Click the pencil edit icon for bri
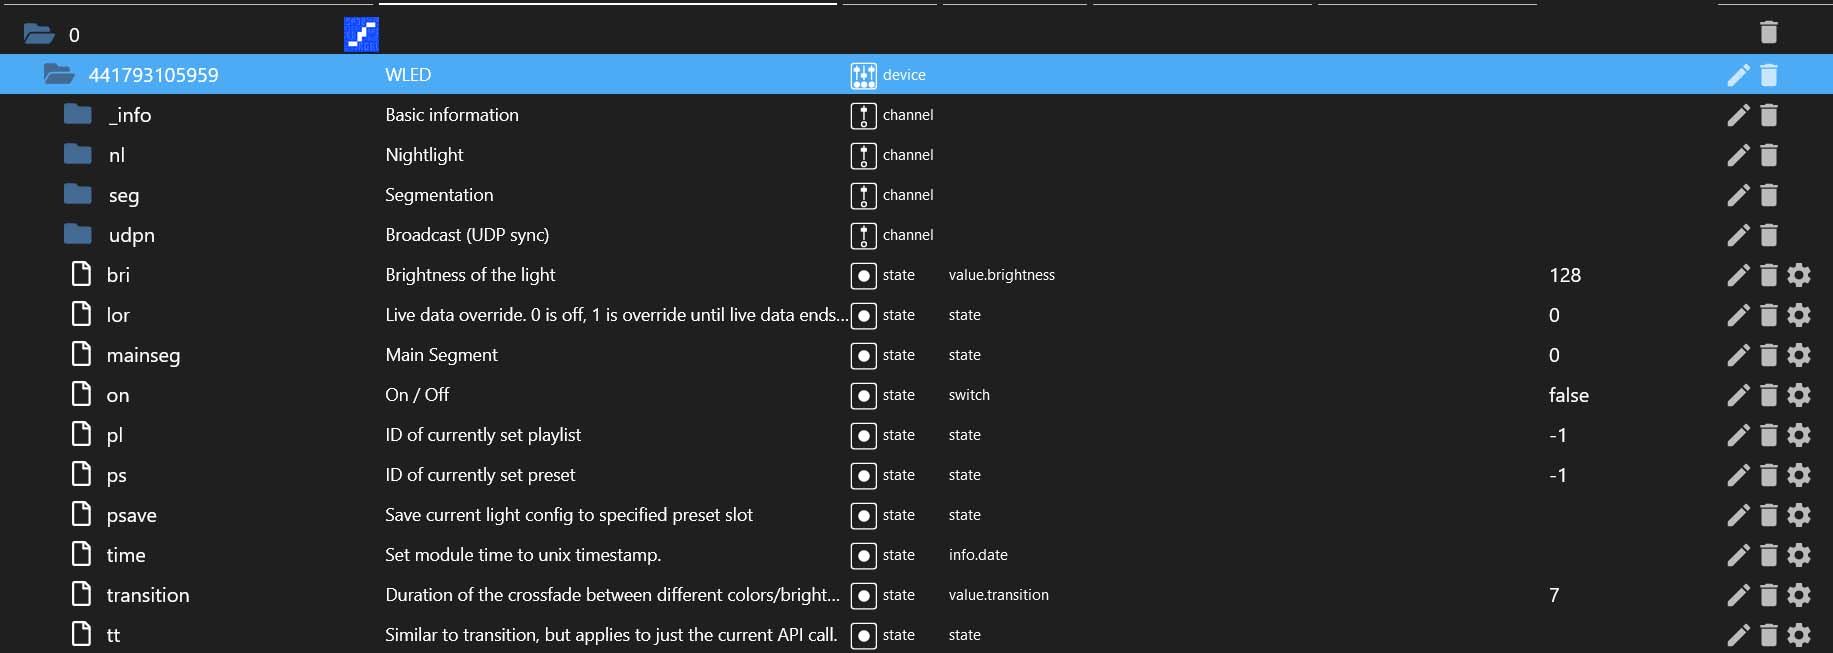 (1738, 275)
